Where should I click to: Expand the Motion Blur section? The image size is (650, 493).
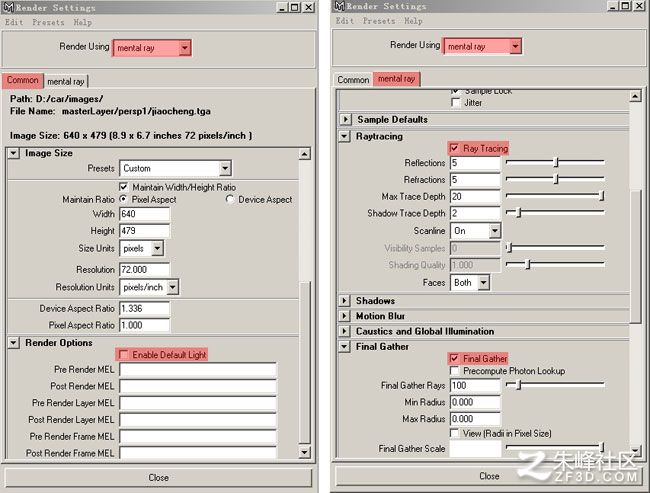344,316
